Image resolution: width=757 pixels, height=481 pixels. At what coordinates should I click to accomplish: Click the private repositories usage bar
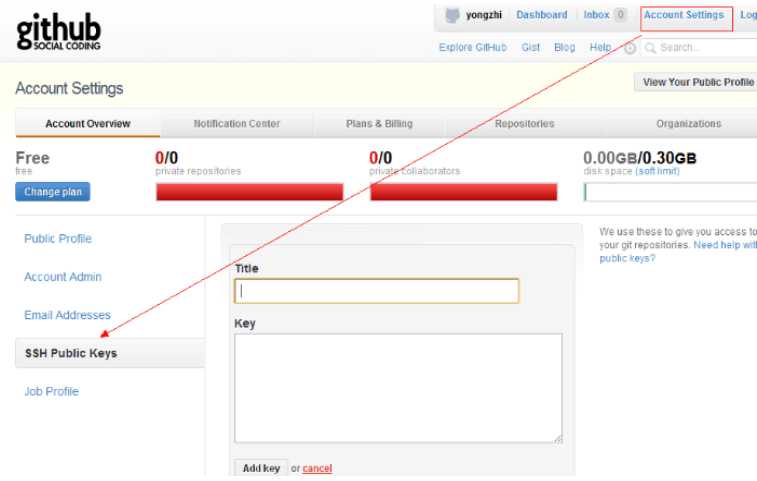click(249, 192)
